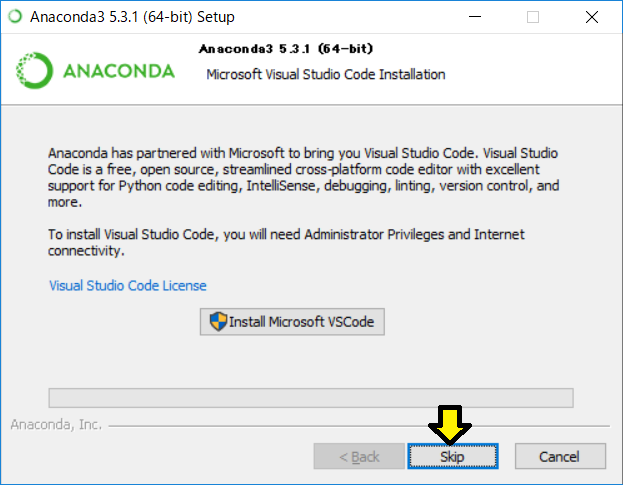The image size is (623, 485).
Task: Click the Anaconda icon in the title bar
Action: click(15, 17)
